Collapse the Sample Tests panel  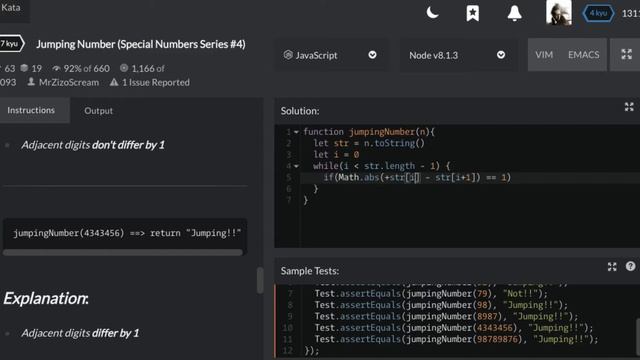click(x=612, y=267)
